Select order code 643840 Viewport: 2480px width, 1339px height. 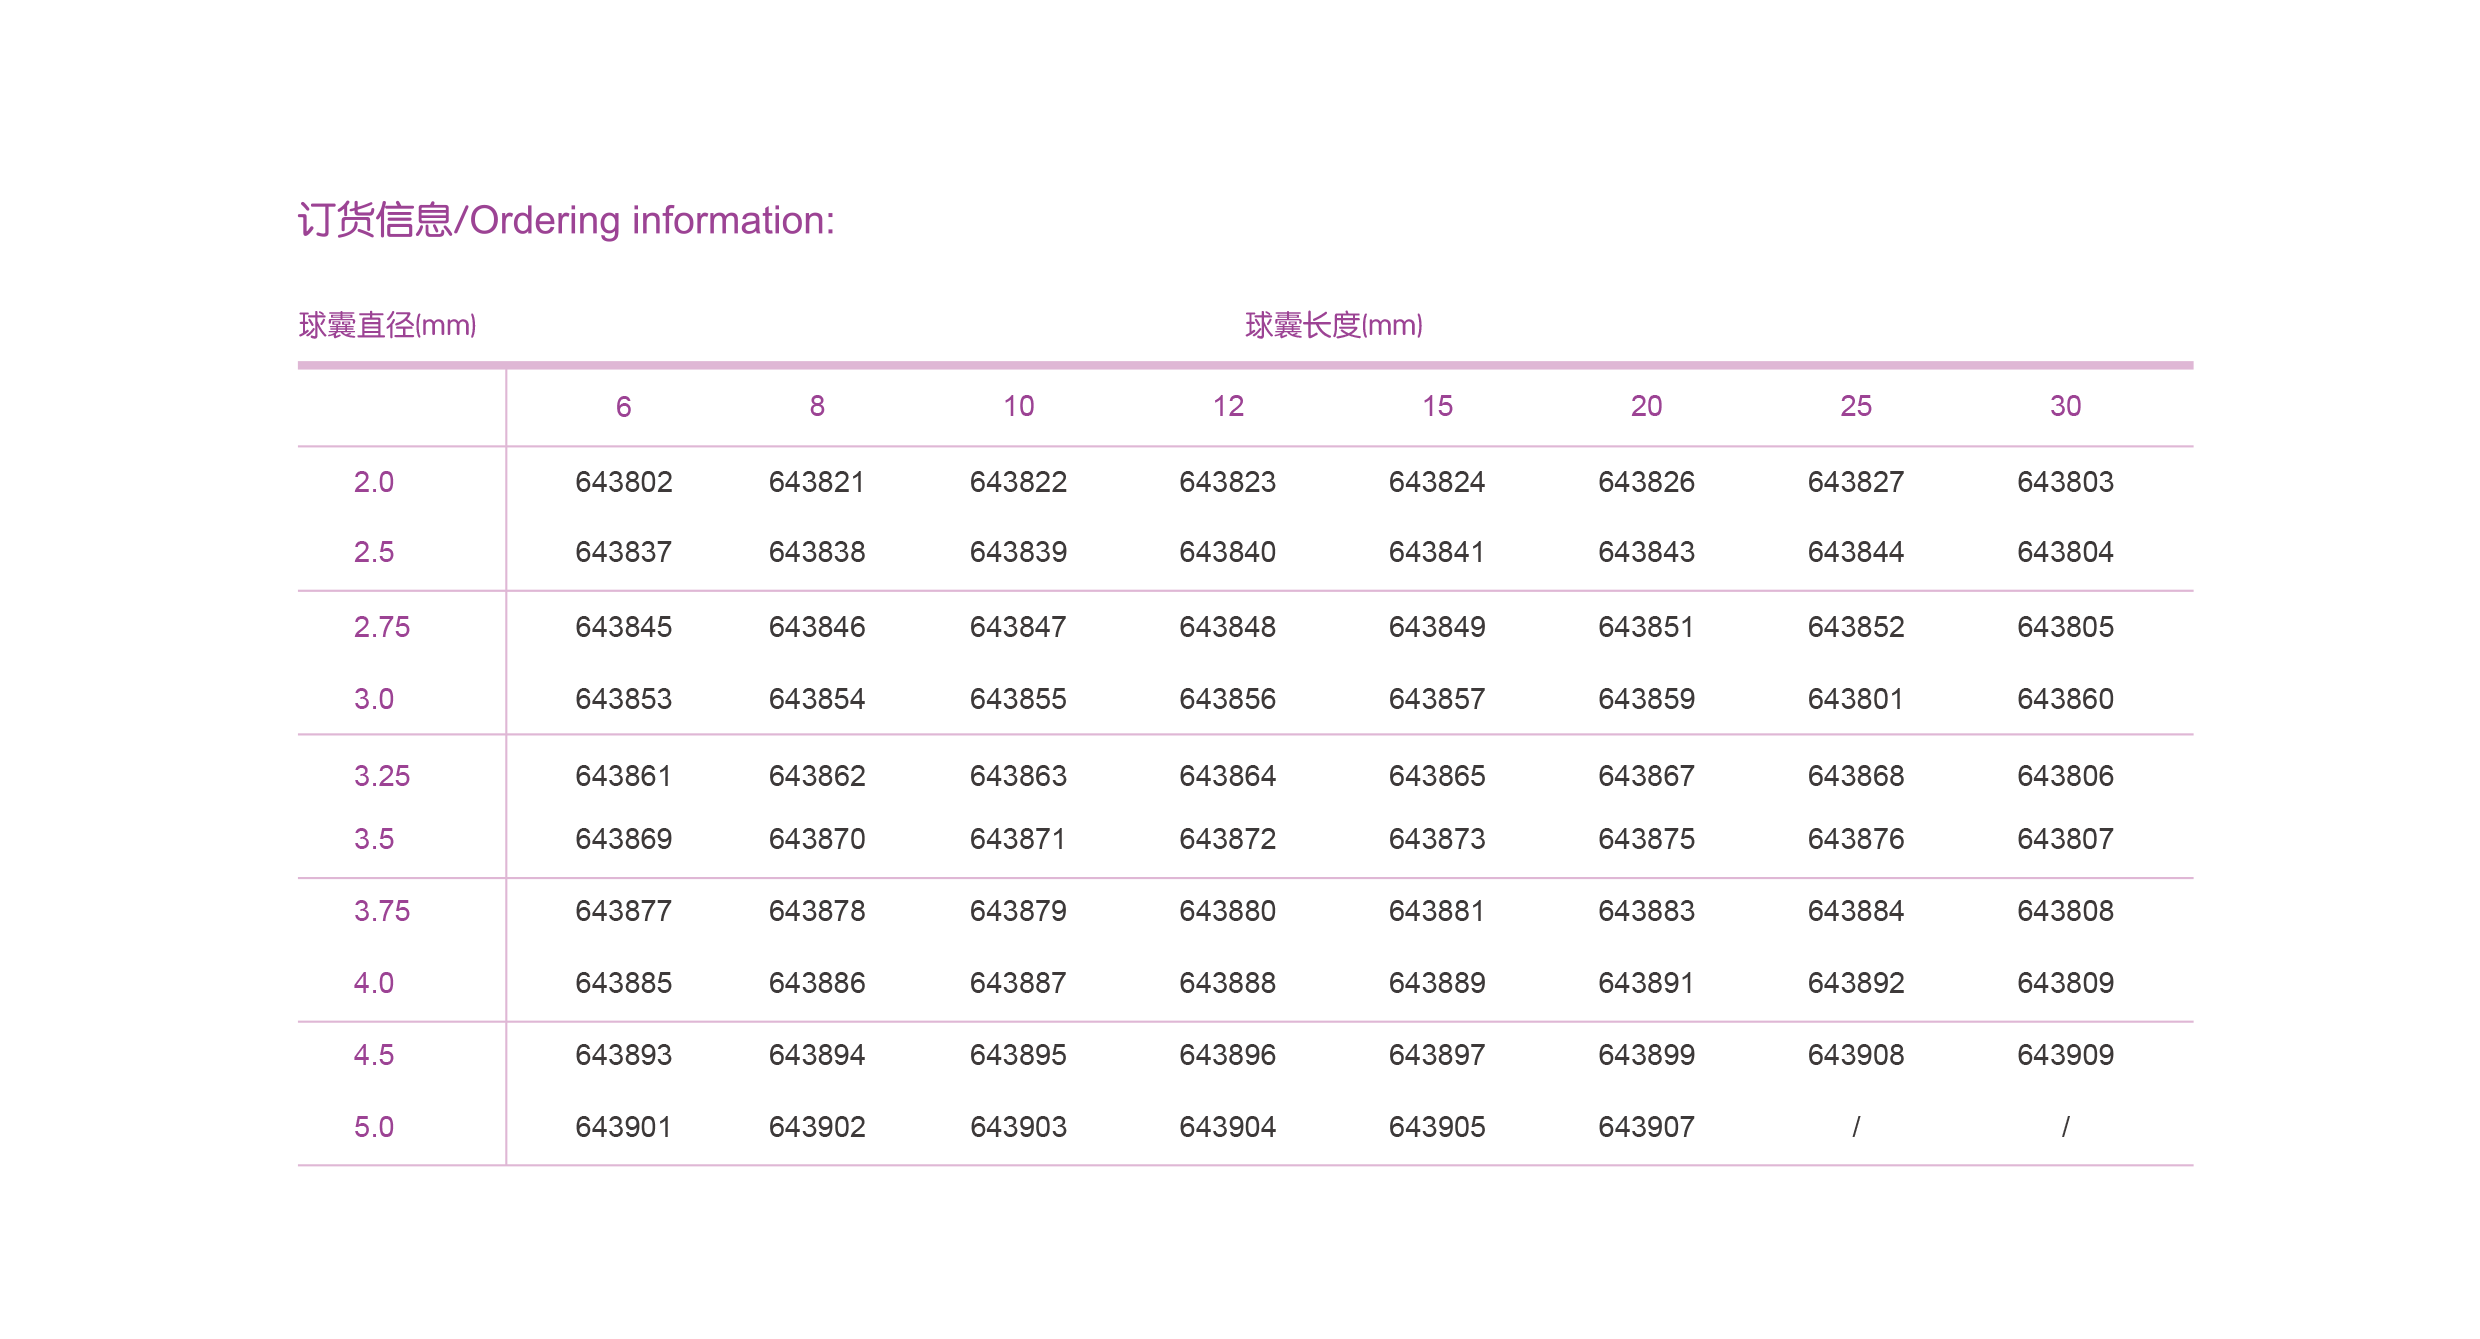point(1227,552)
